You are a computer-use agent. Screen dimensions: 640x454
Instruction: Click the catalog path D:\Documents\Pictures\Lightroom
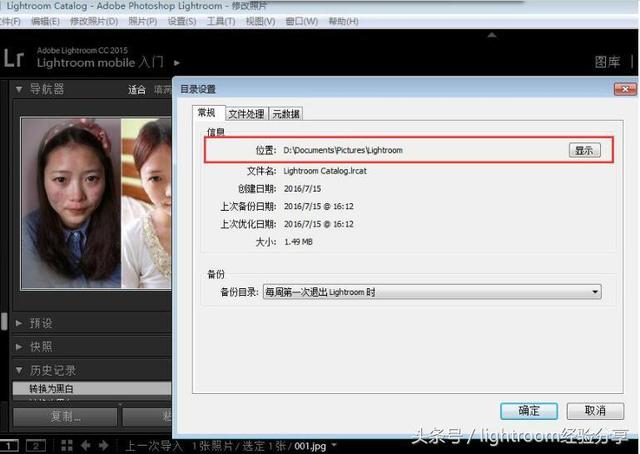tap(343, 150)
